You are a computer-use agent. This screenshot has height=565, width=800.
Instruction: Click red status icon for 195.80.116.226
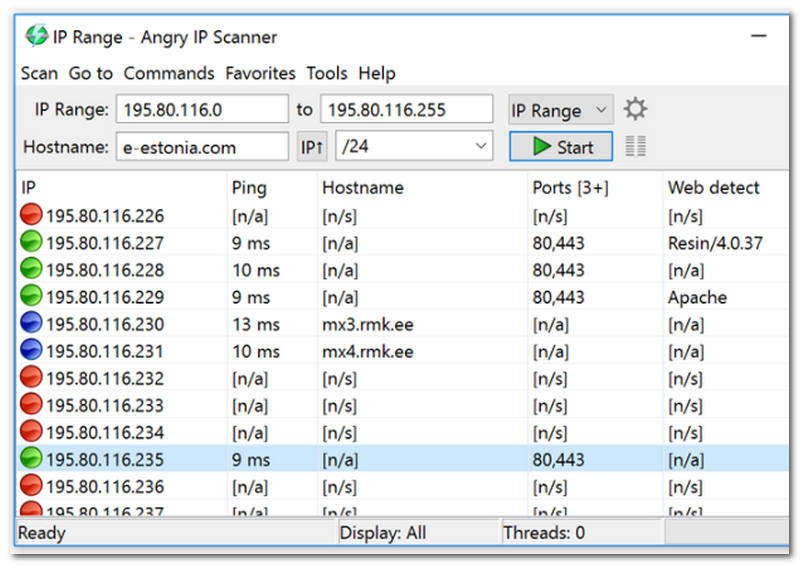(x=31, y=215)
